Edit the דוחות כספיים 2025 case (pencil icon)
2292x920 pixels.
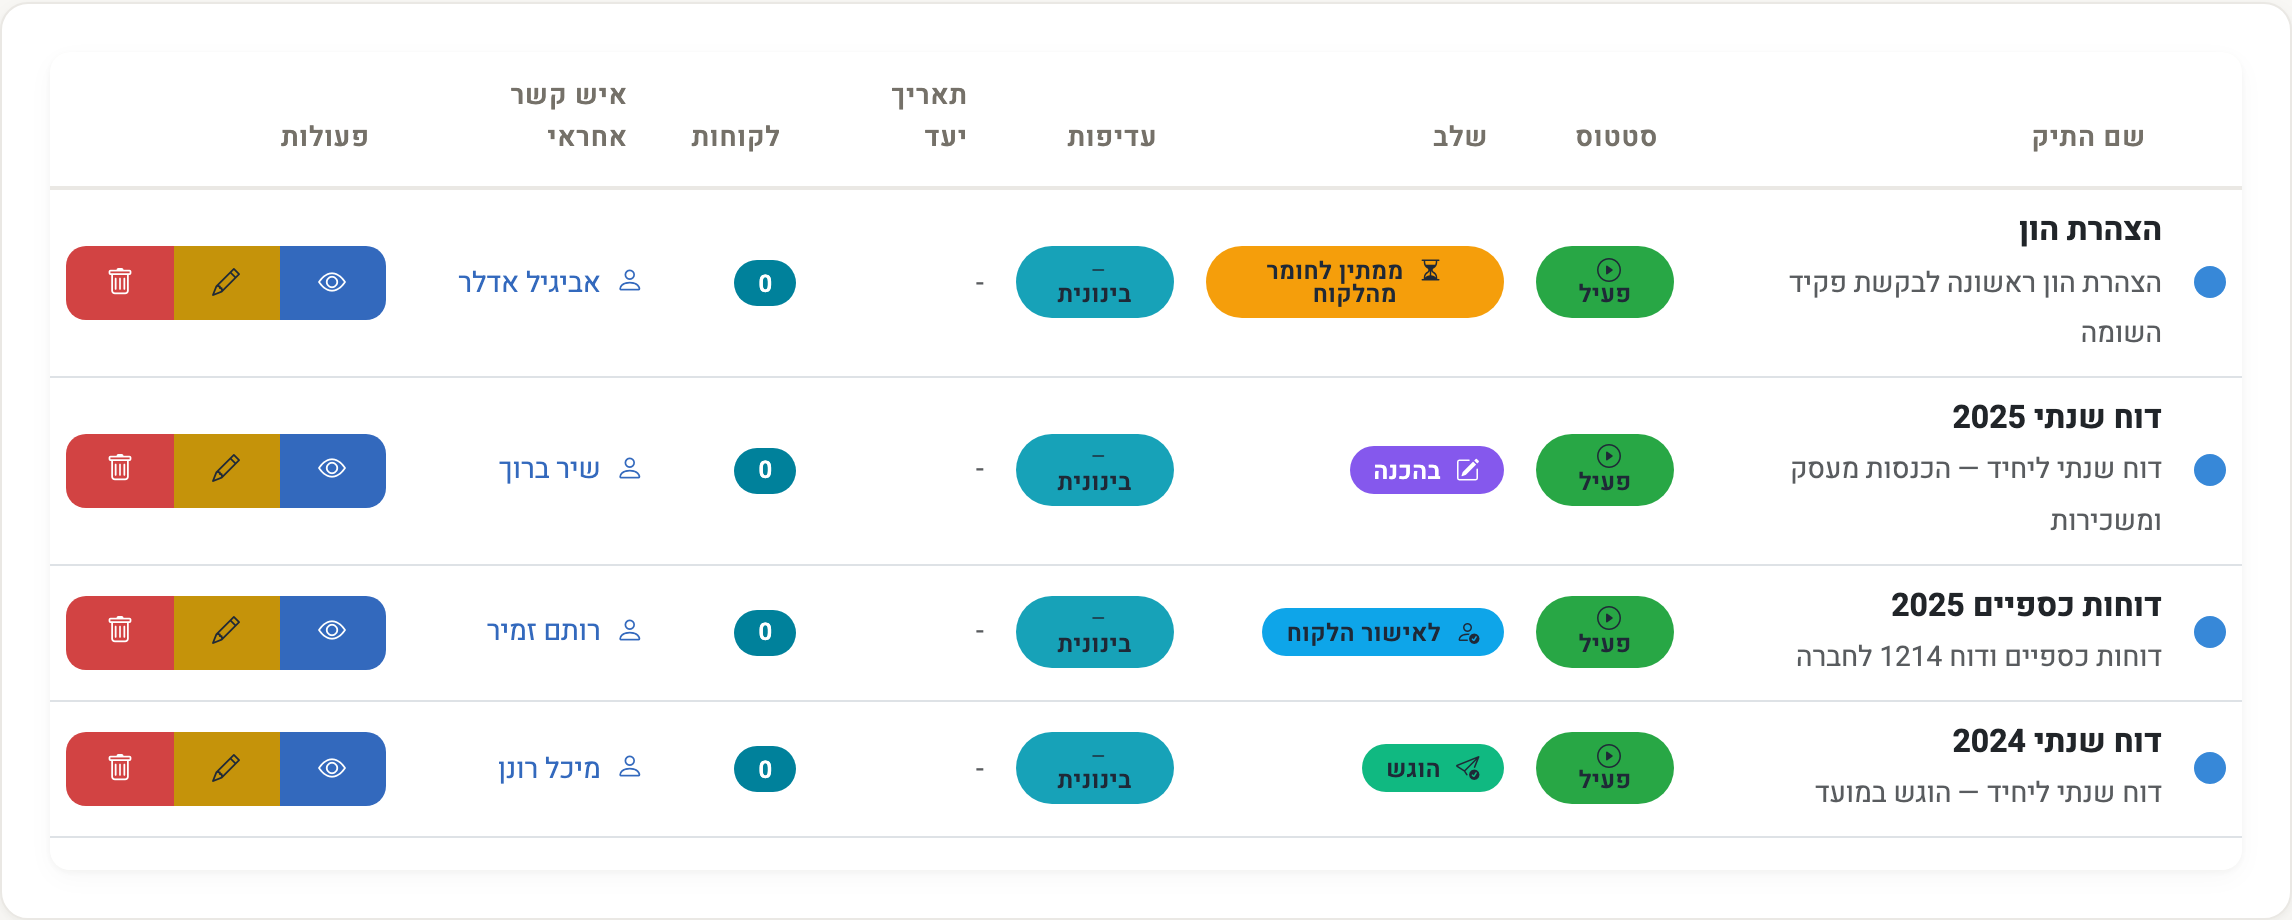pos(227,632)
